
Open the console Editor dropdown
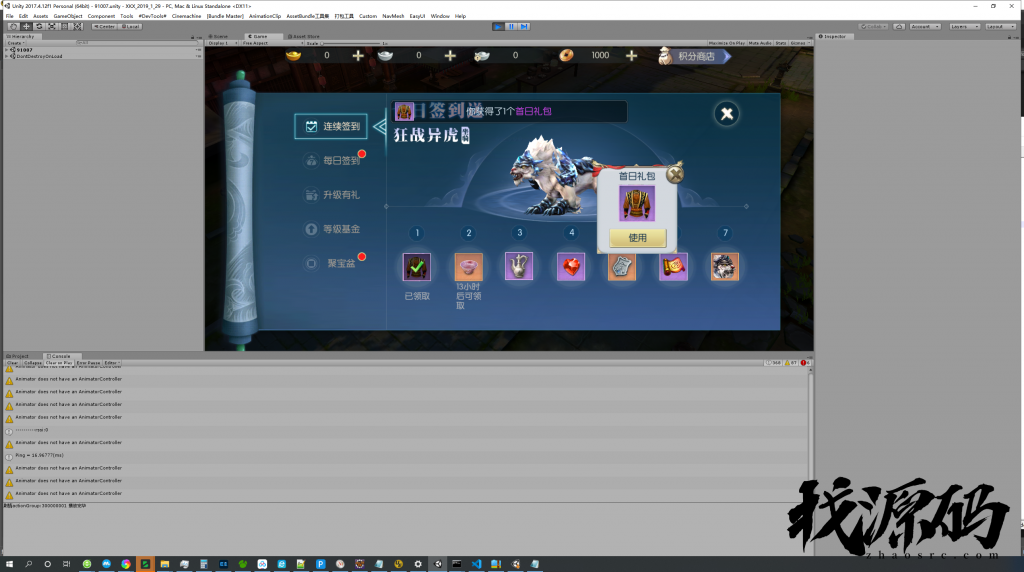click(x=112, y=362)
